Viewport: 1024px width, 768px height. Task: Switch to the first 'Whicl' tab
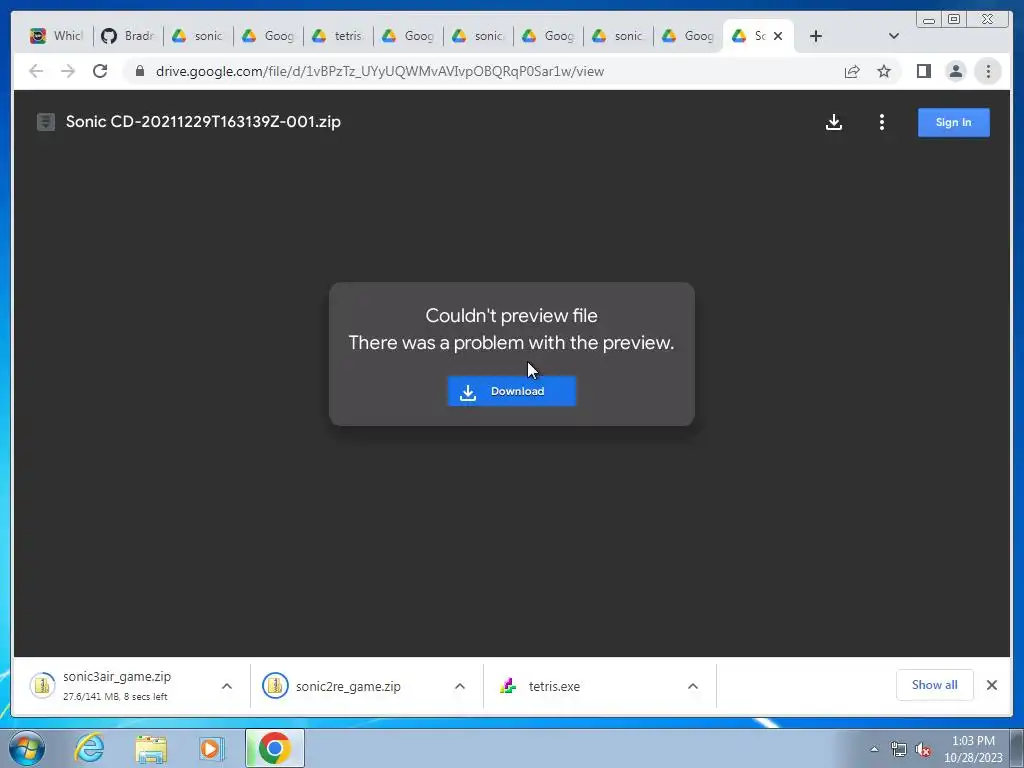pyautogui.click(x=57, y=36)
